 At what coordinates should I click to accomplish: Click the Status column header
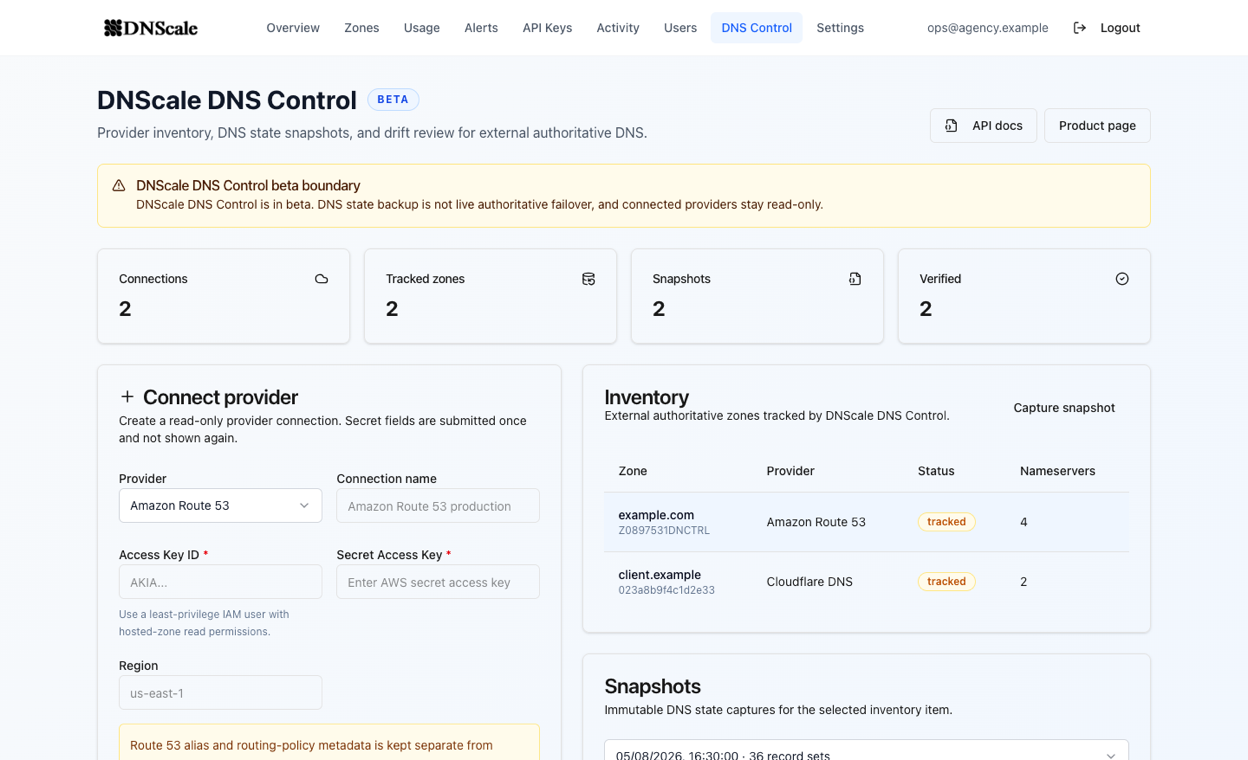tap(936, 471)
